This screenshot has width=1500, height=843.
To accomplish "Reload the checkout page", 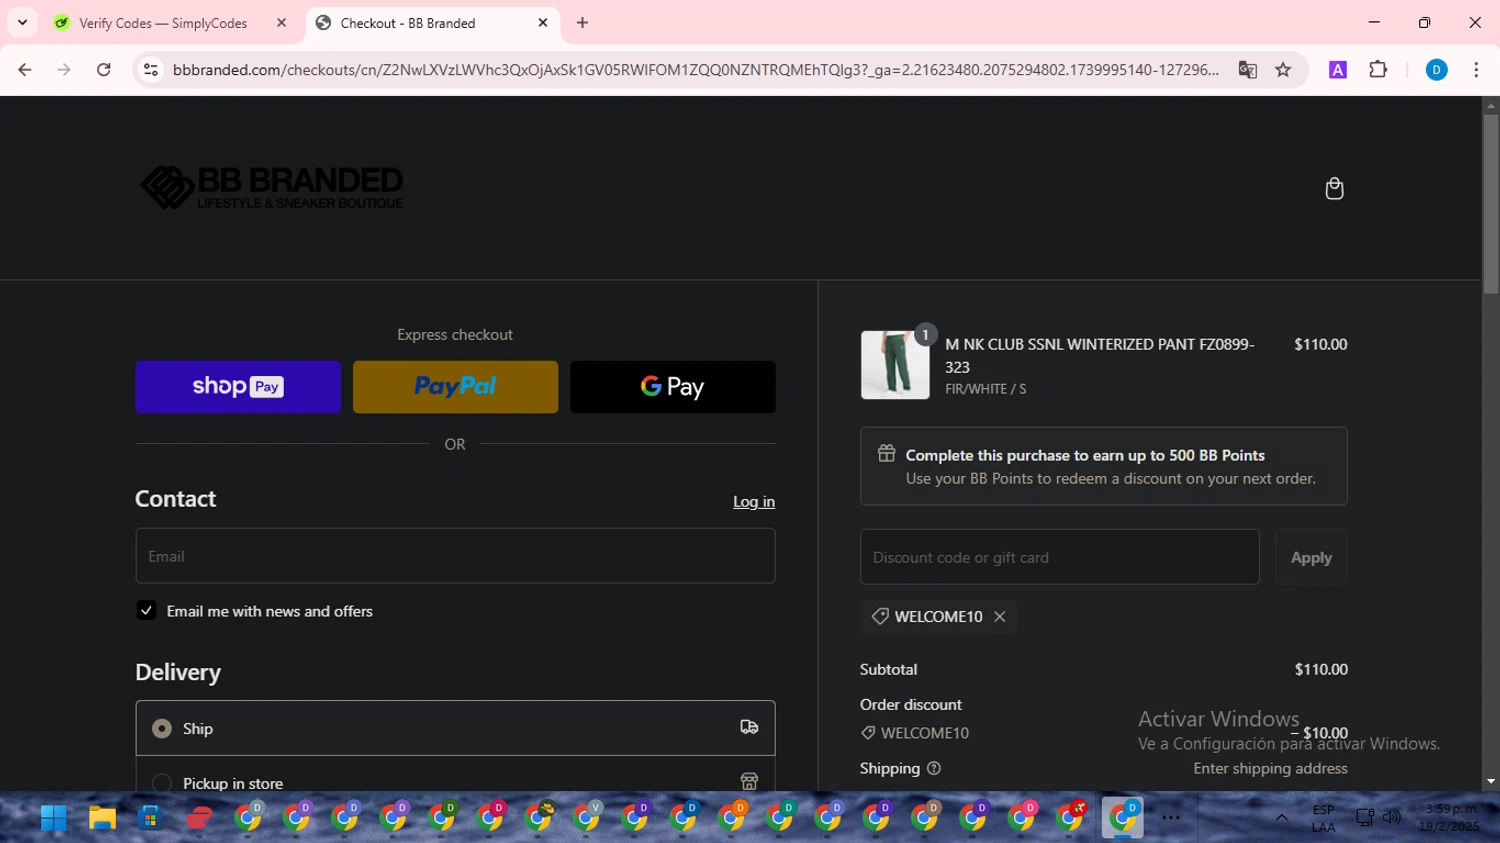I will (104, 70).
